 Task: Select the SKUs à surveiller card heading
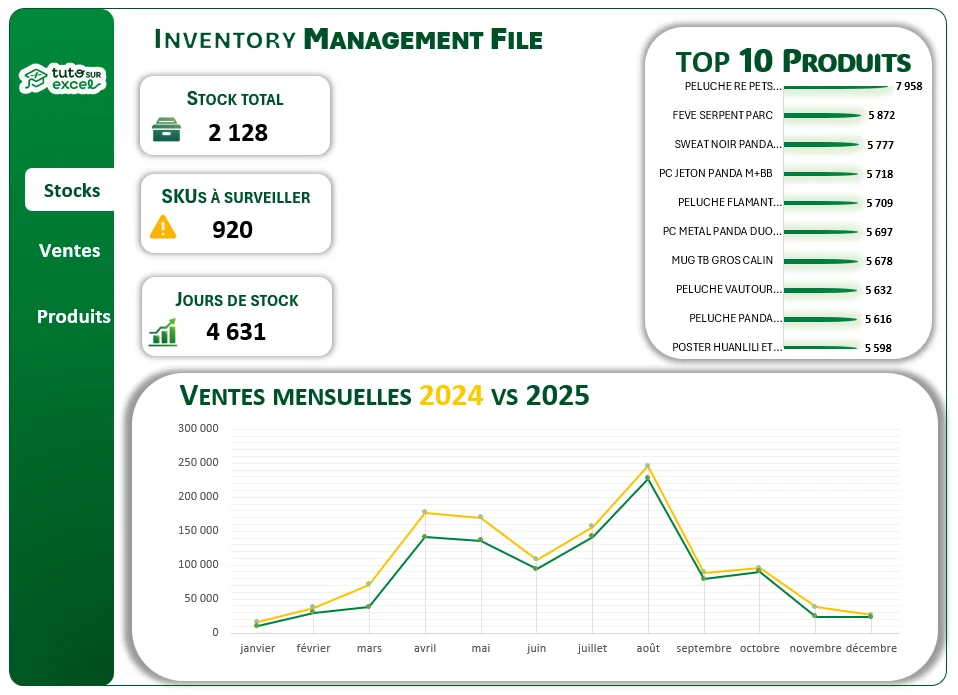[236, 197]
